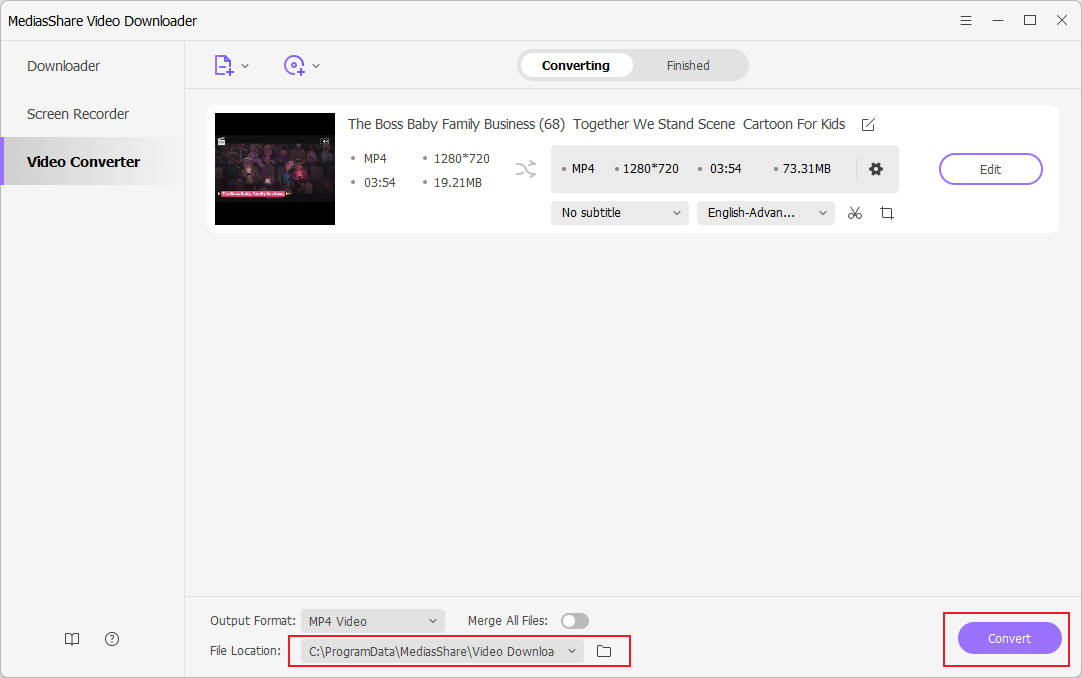This screenshot has height=678, width=1082.
Task: Click the Boss Baby video thumbnail
Action: point(275,169)
